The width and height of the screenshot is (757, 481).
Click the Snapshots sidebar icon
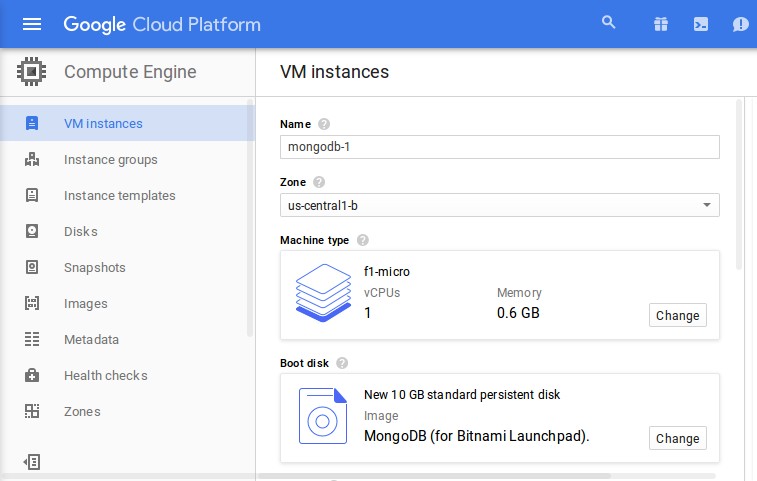(x=32, y=267)
